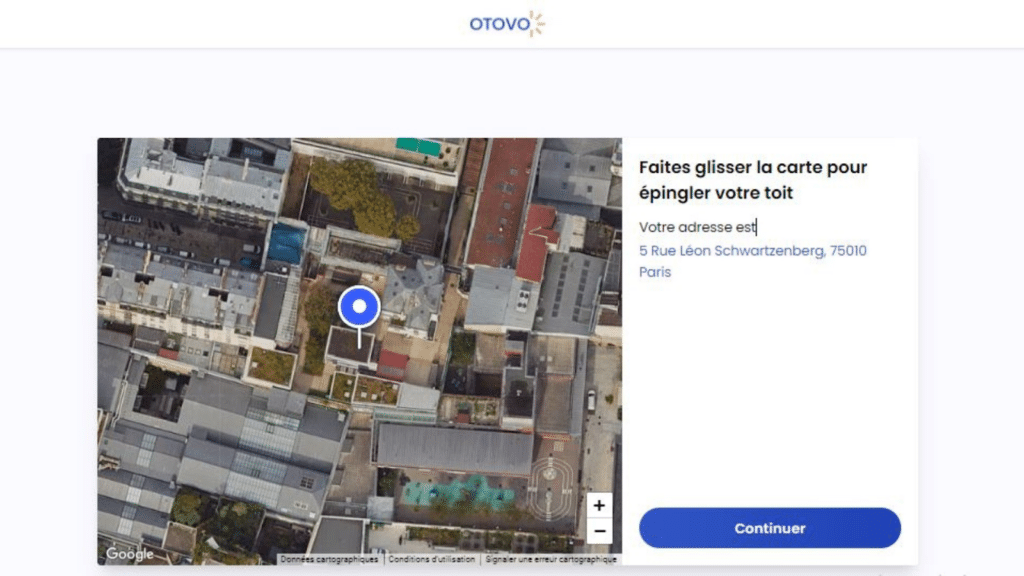Zoom in on the map
This screenshot has width=1024, height=576.
pos(599,506)
